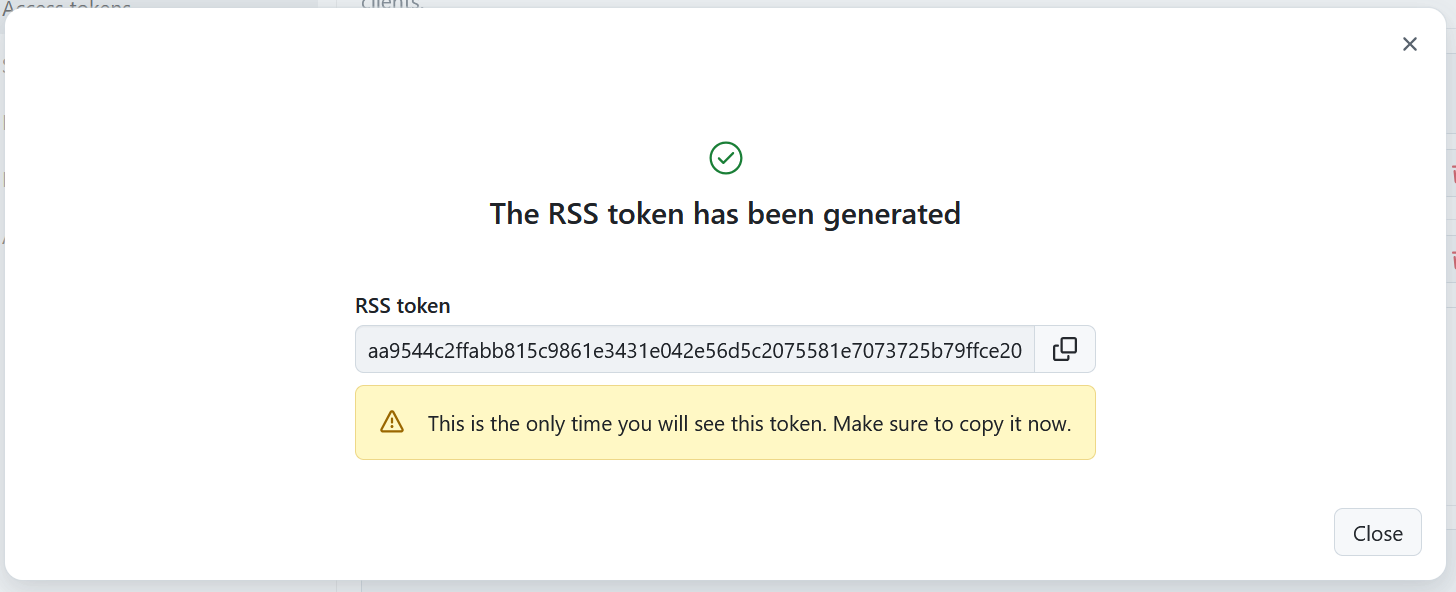Click the upper red delete icon behind the modal
Image resolution: width=1456 pixels, height=592 pixels.
click(1452, 171)
